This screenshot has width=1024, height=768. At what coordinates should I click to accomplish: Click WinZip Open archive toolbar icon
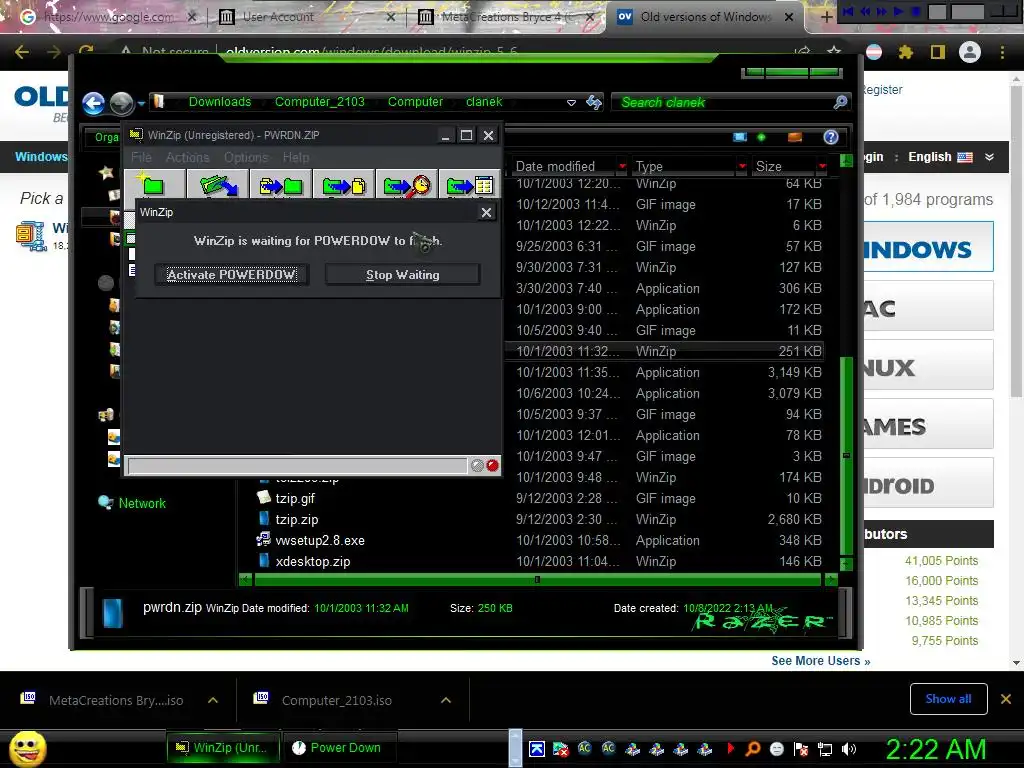point(217,184)
